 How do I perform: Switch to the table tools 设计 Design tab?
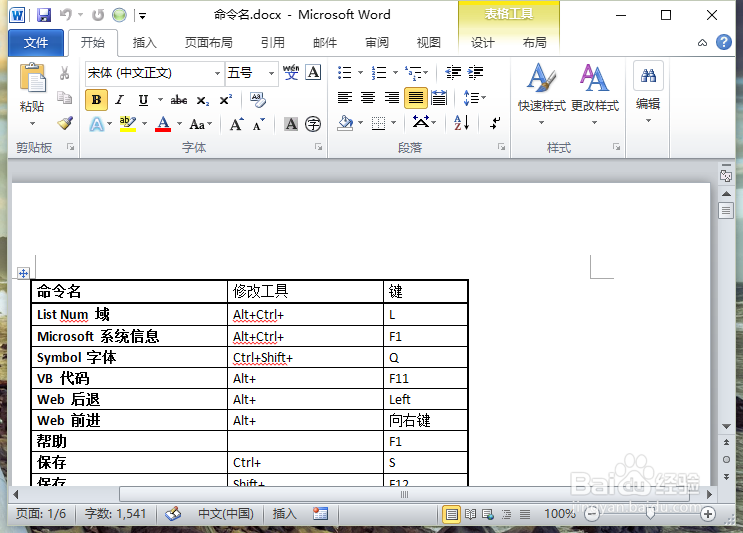482,43
